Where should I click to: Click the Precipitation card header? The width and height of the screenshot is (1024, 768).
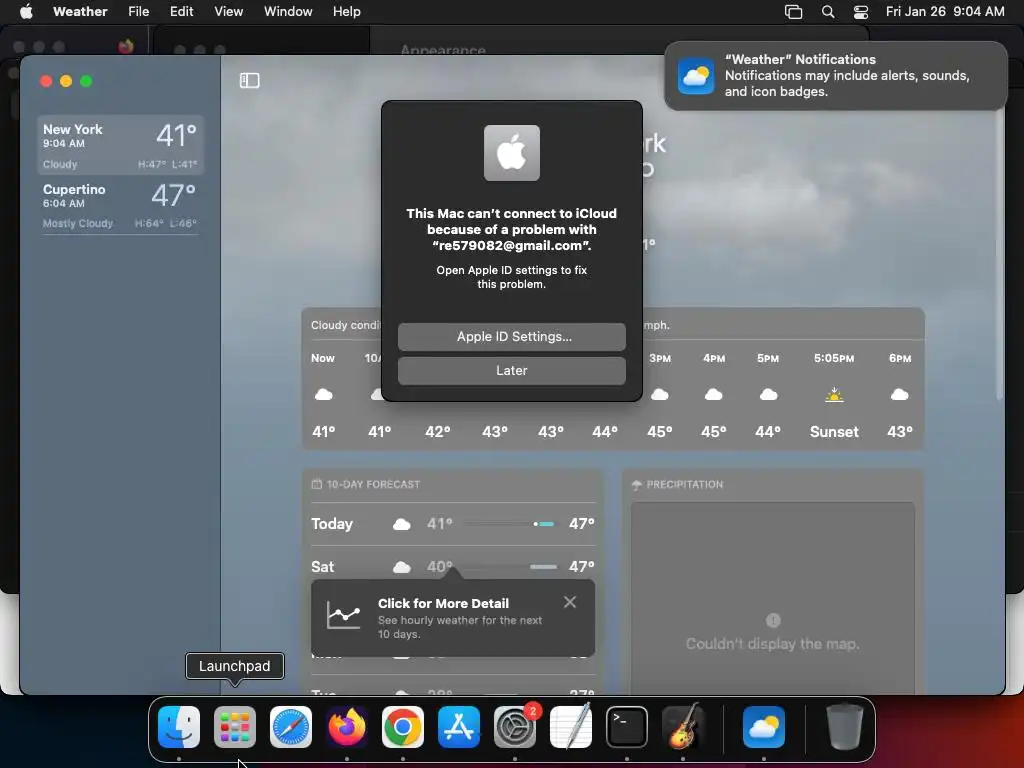pos(678,485)
